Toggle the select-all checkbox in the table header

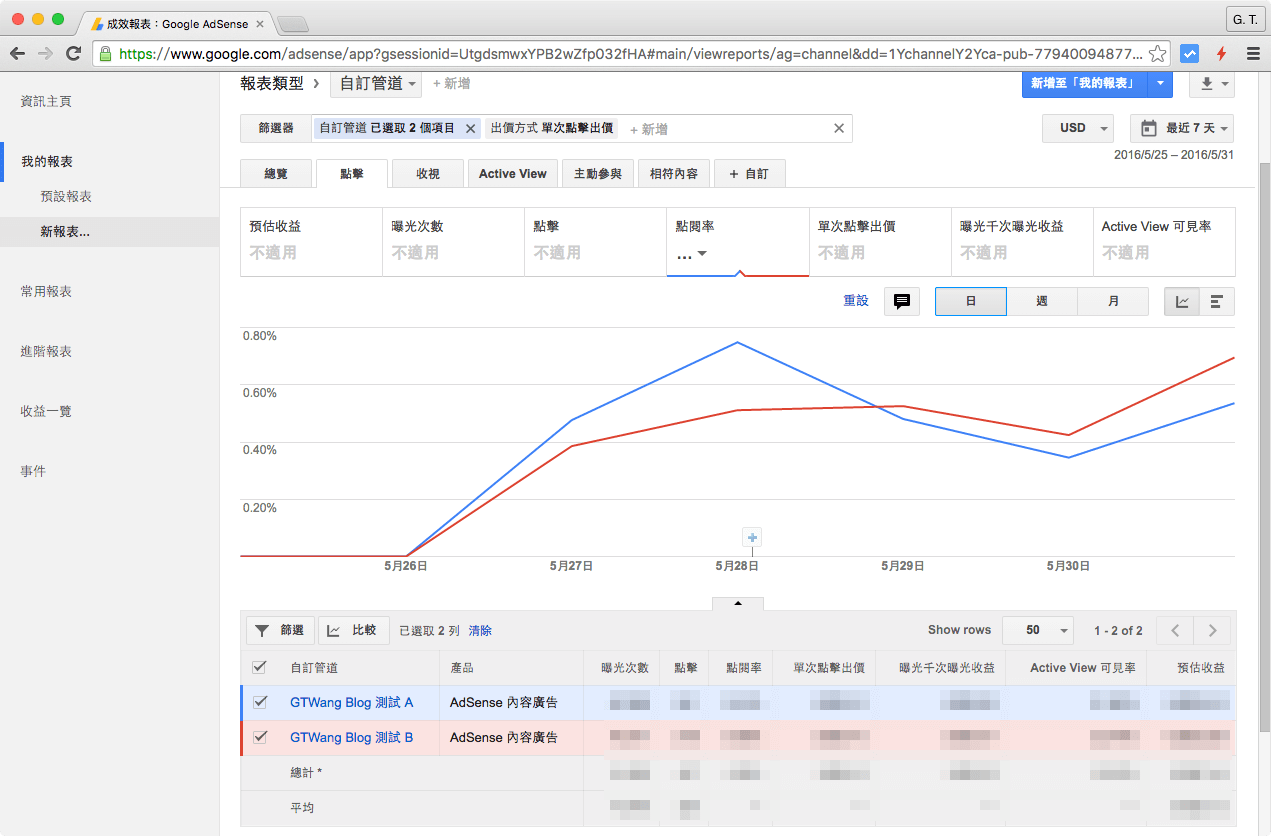click(x=260, y=667)
